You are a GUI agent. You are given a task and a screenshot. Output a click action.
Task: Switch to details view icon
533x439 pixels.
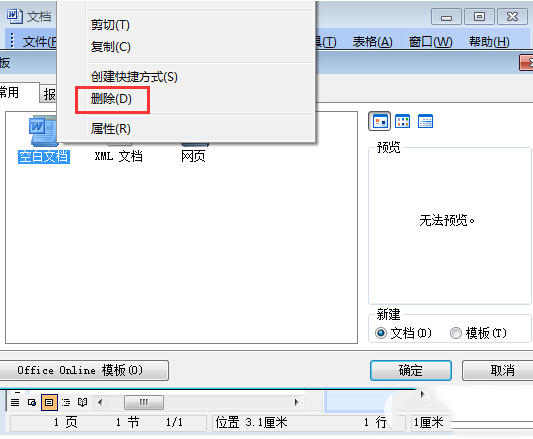click(x=425, y=121)
